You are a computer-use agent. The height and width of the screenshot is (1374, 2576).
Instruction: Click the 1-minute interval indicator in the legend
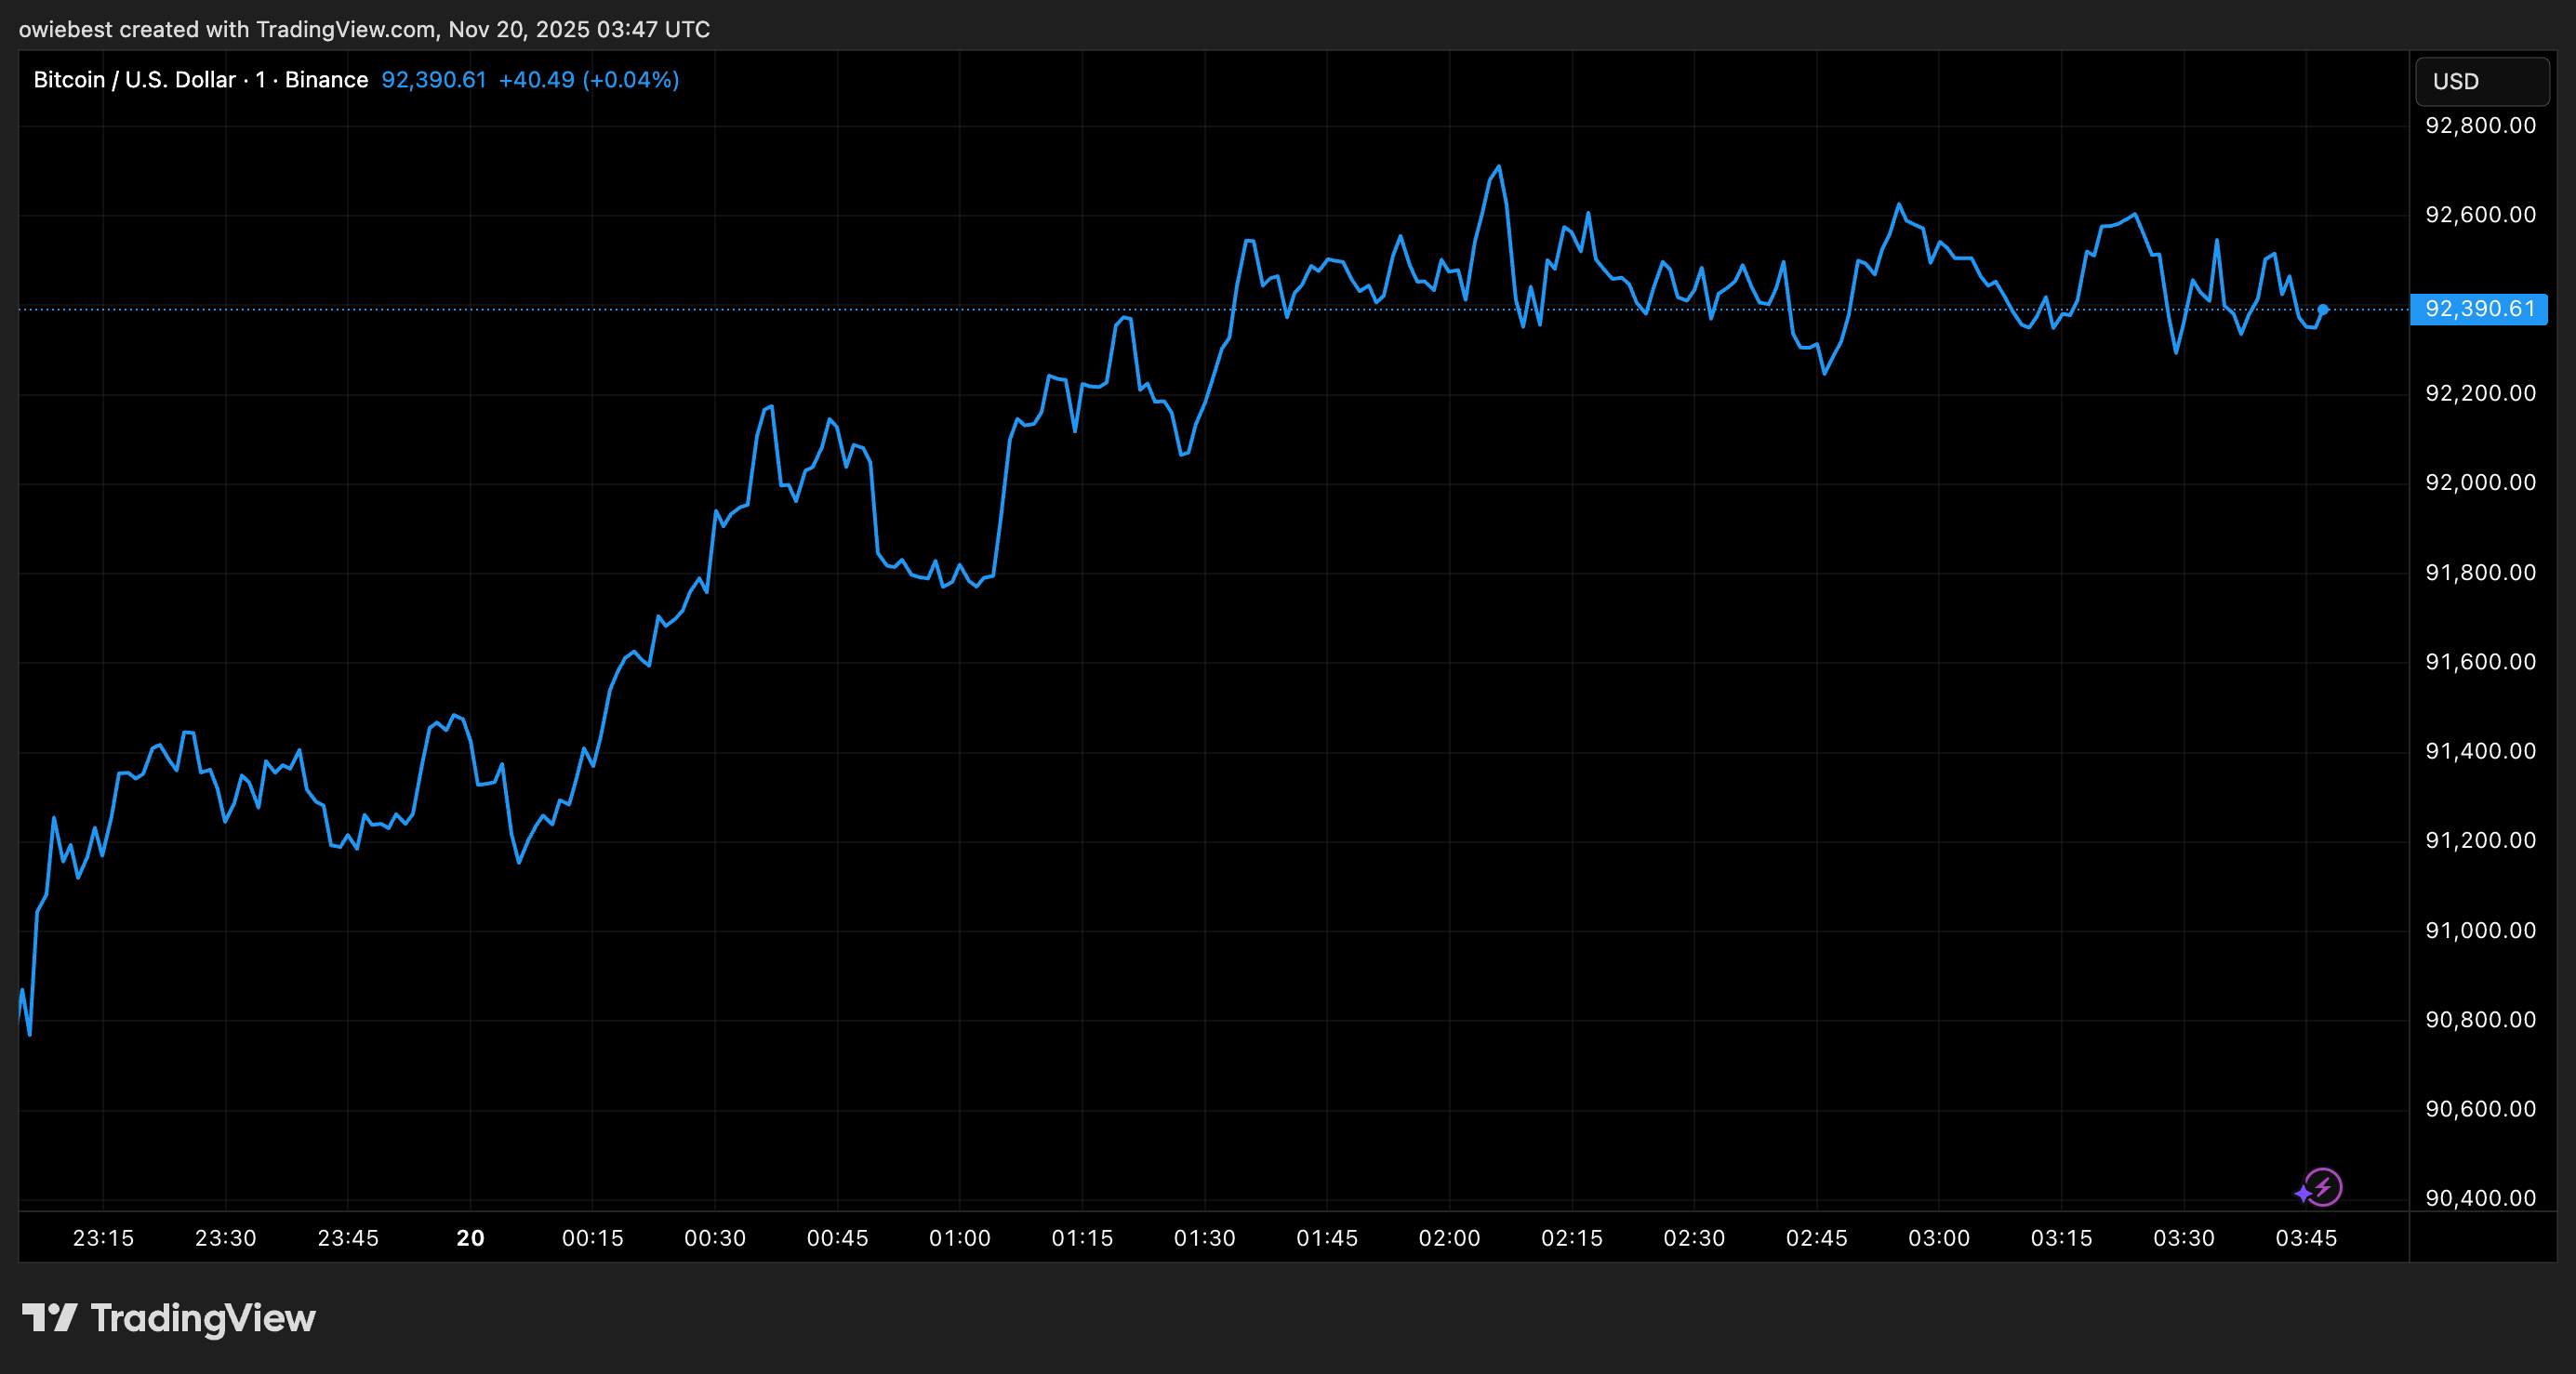(x=262, y=79)
